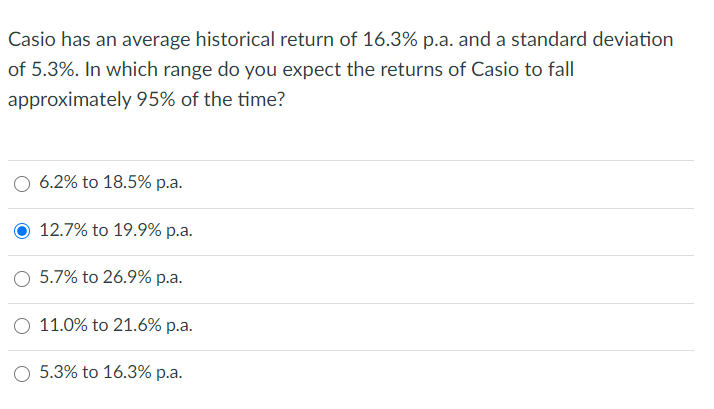
Task: Select the 5.3% to 16.3% radio button
Action: [22, 373]
